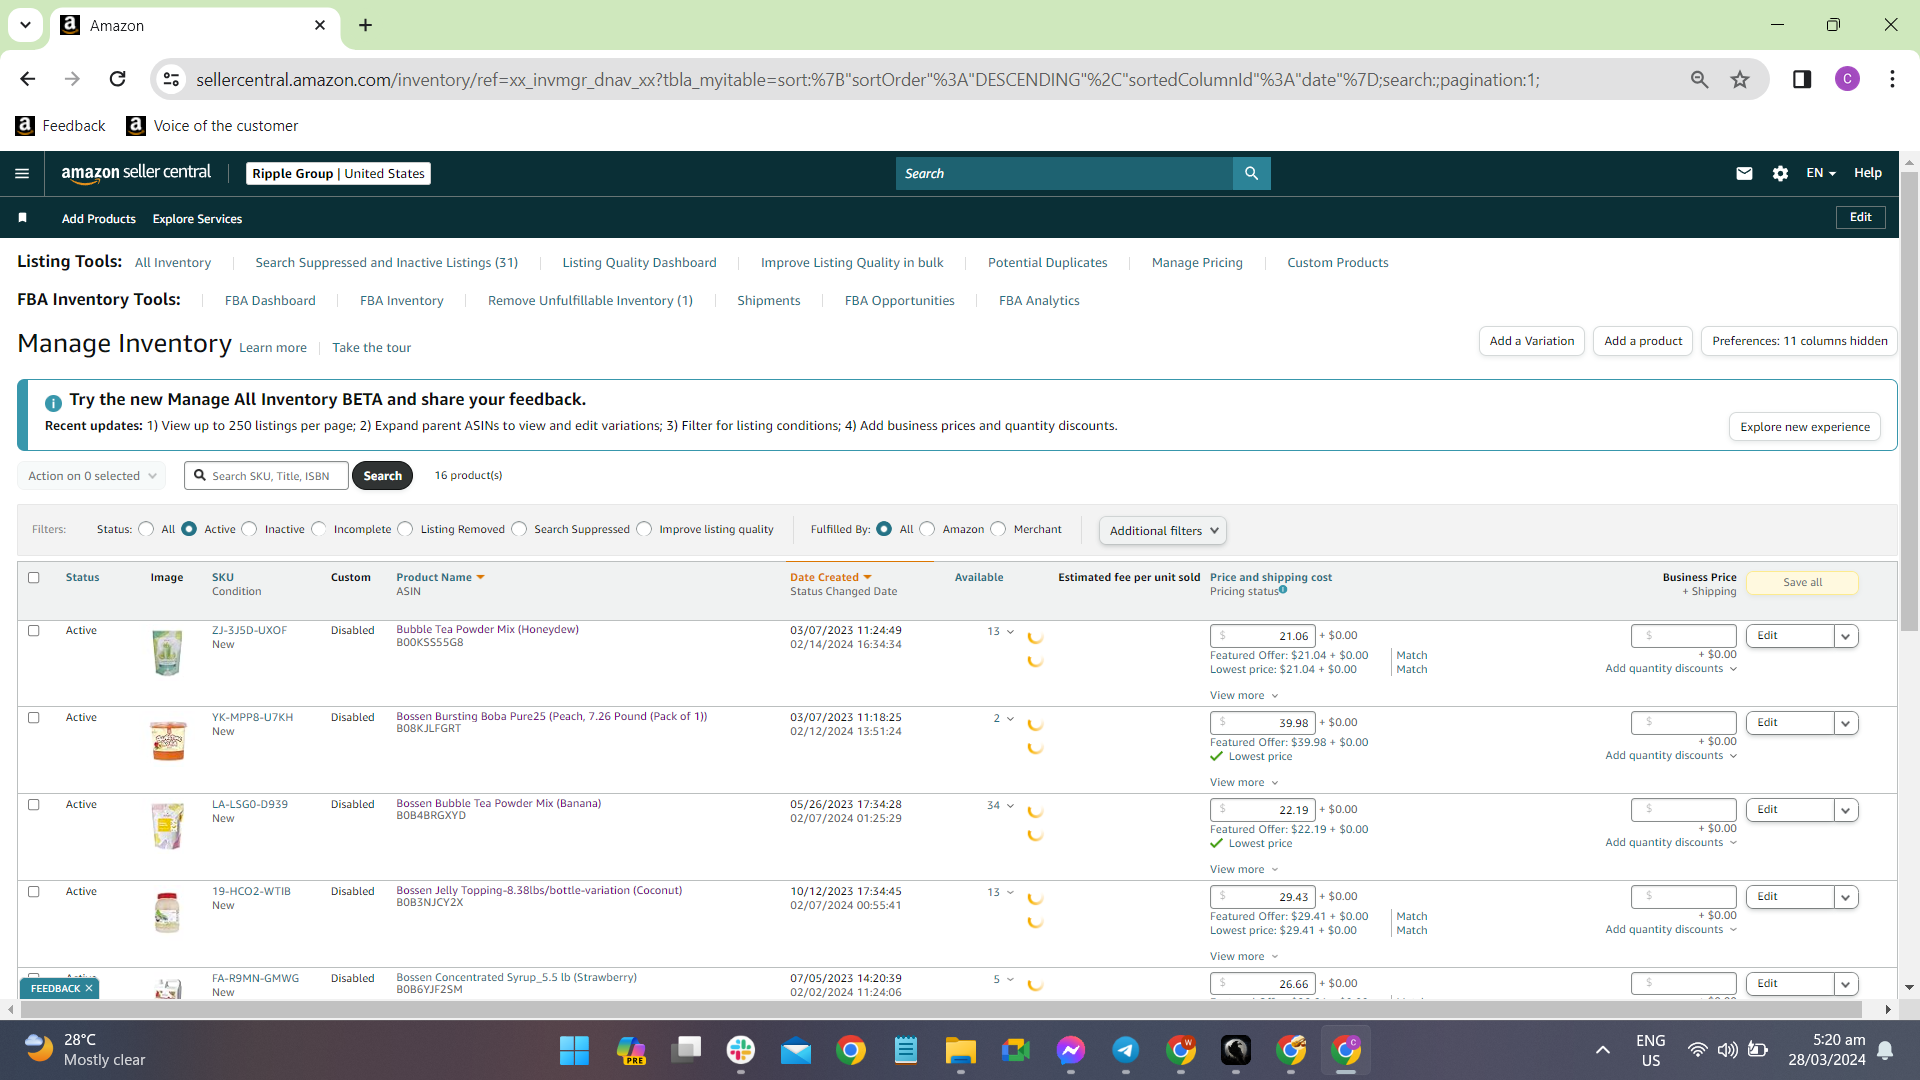Image resolution: width=1920 pixels, height=1080 pixels.
Task: Open the Additional filters dropdown
Action: coord(1163,531)
